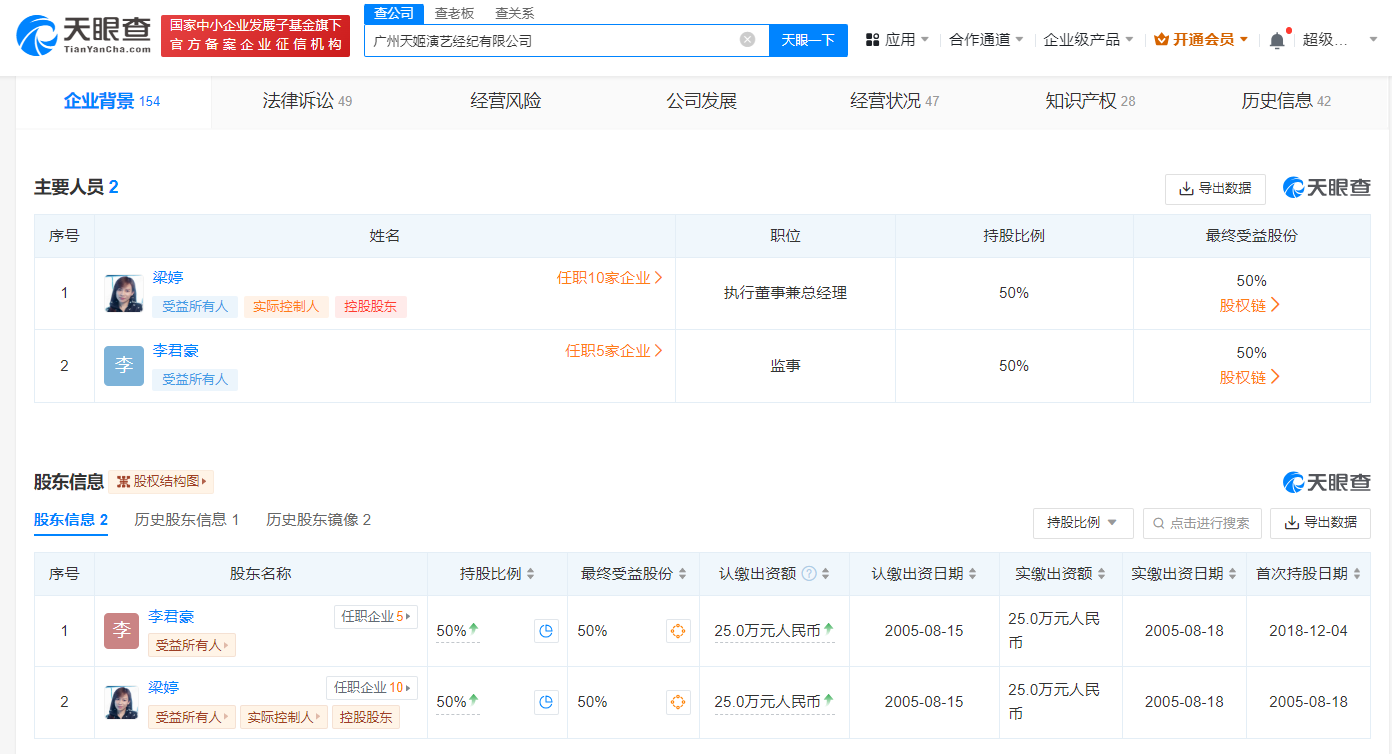The height and width of the screenshot is (754, 1392).
Task: Open the pie chart icon in 李君豪 shareholder row
Action: coord(546,631)
